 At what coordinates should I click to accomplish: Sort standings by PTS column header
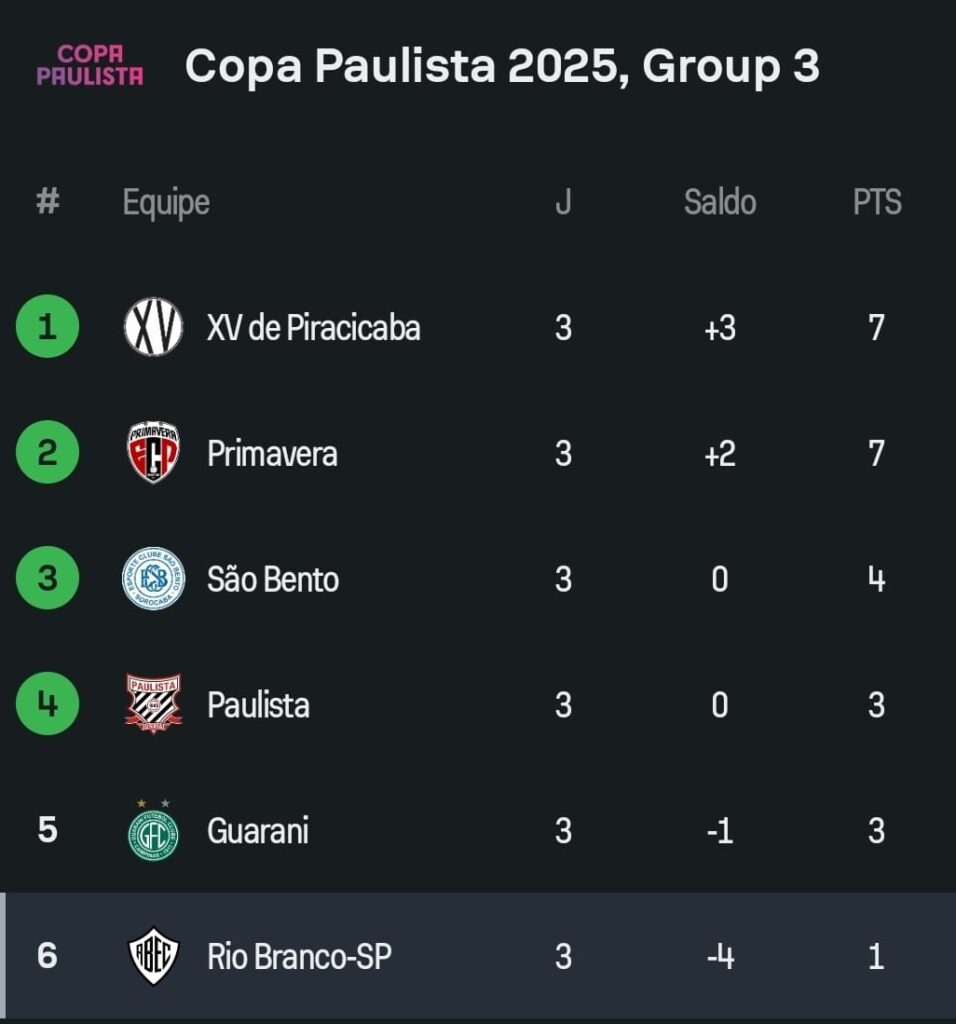(877, 202)
